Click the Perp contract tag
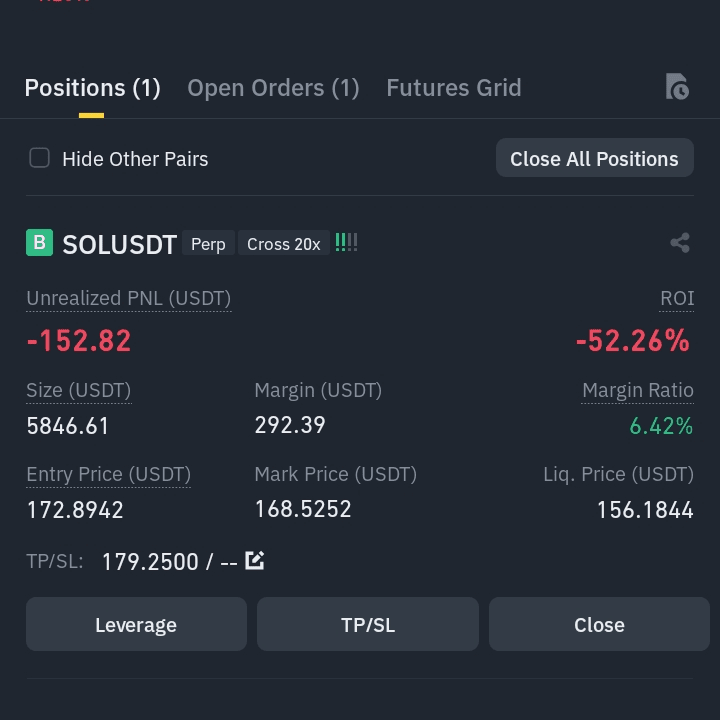Image resolution: width=720 pixels, height=720 pixels. (208, 243)
